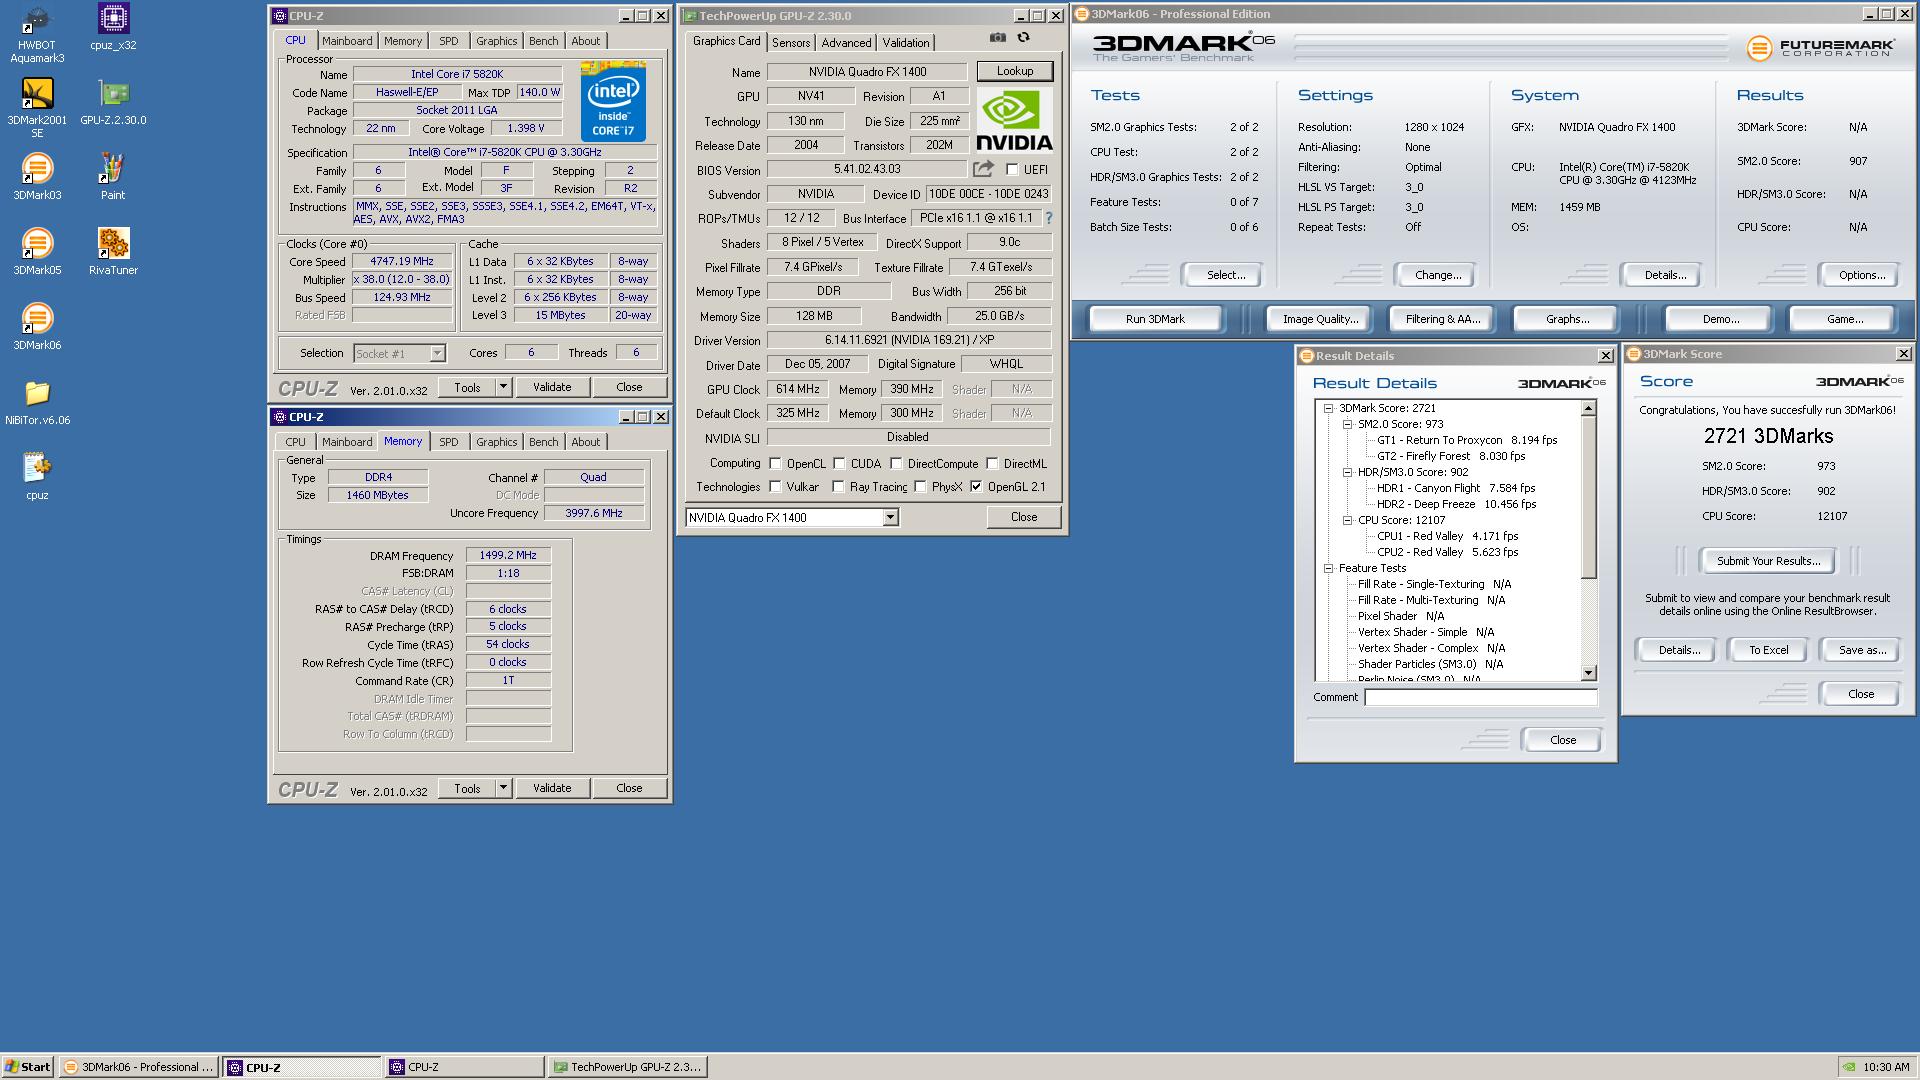Click Result Details scrollbar down arrow
The image size is (1920, 1080).
point(1588,673)
